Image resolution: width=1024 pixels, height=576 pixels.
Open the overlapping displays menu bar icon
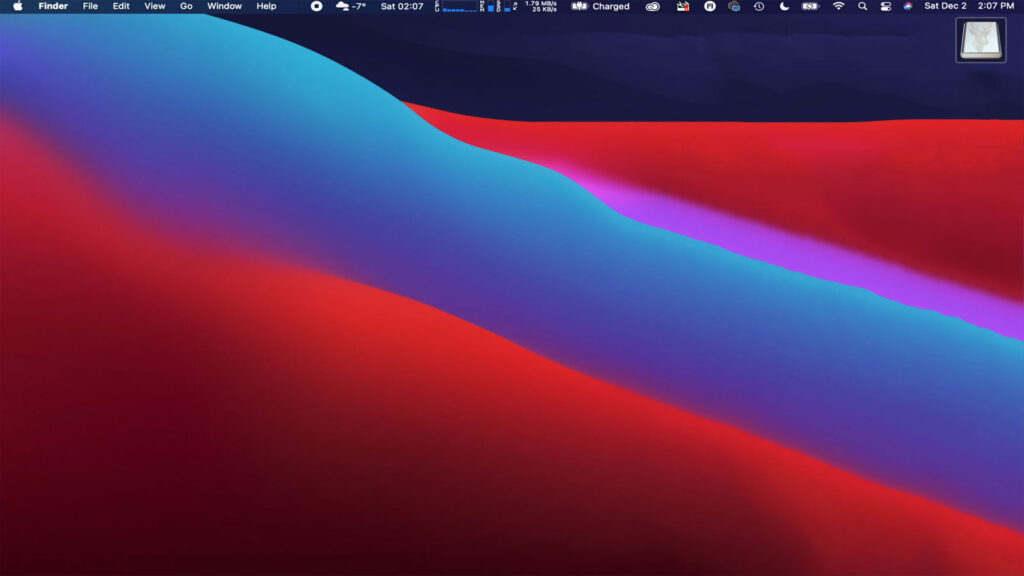[x=734, y=6]
